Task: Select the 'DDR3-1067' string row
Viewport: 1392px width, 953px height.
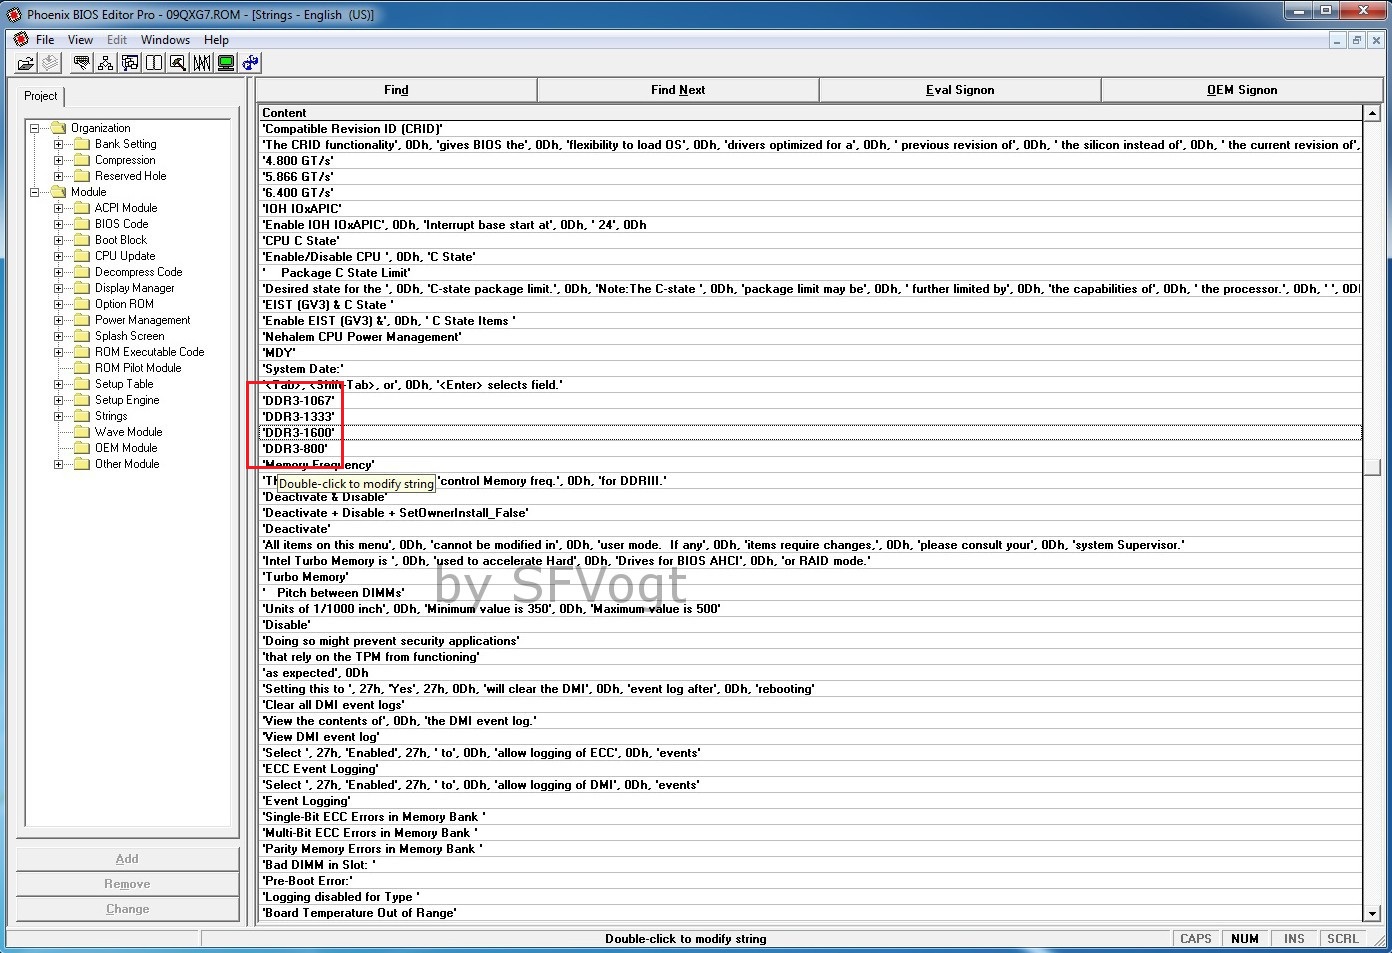Action: (810, 401)
